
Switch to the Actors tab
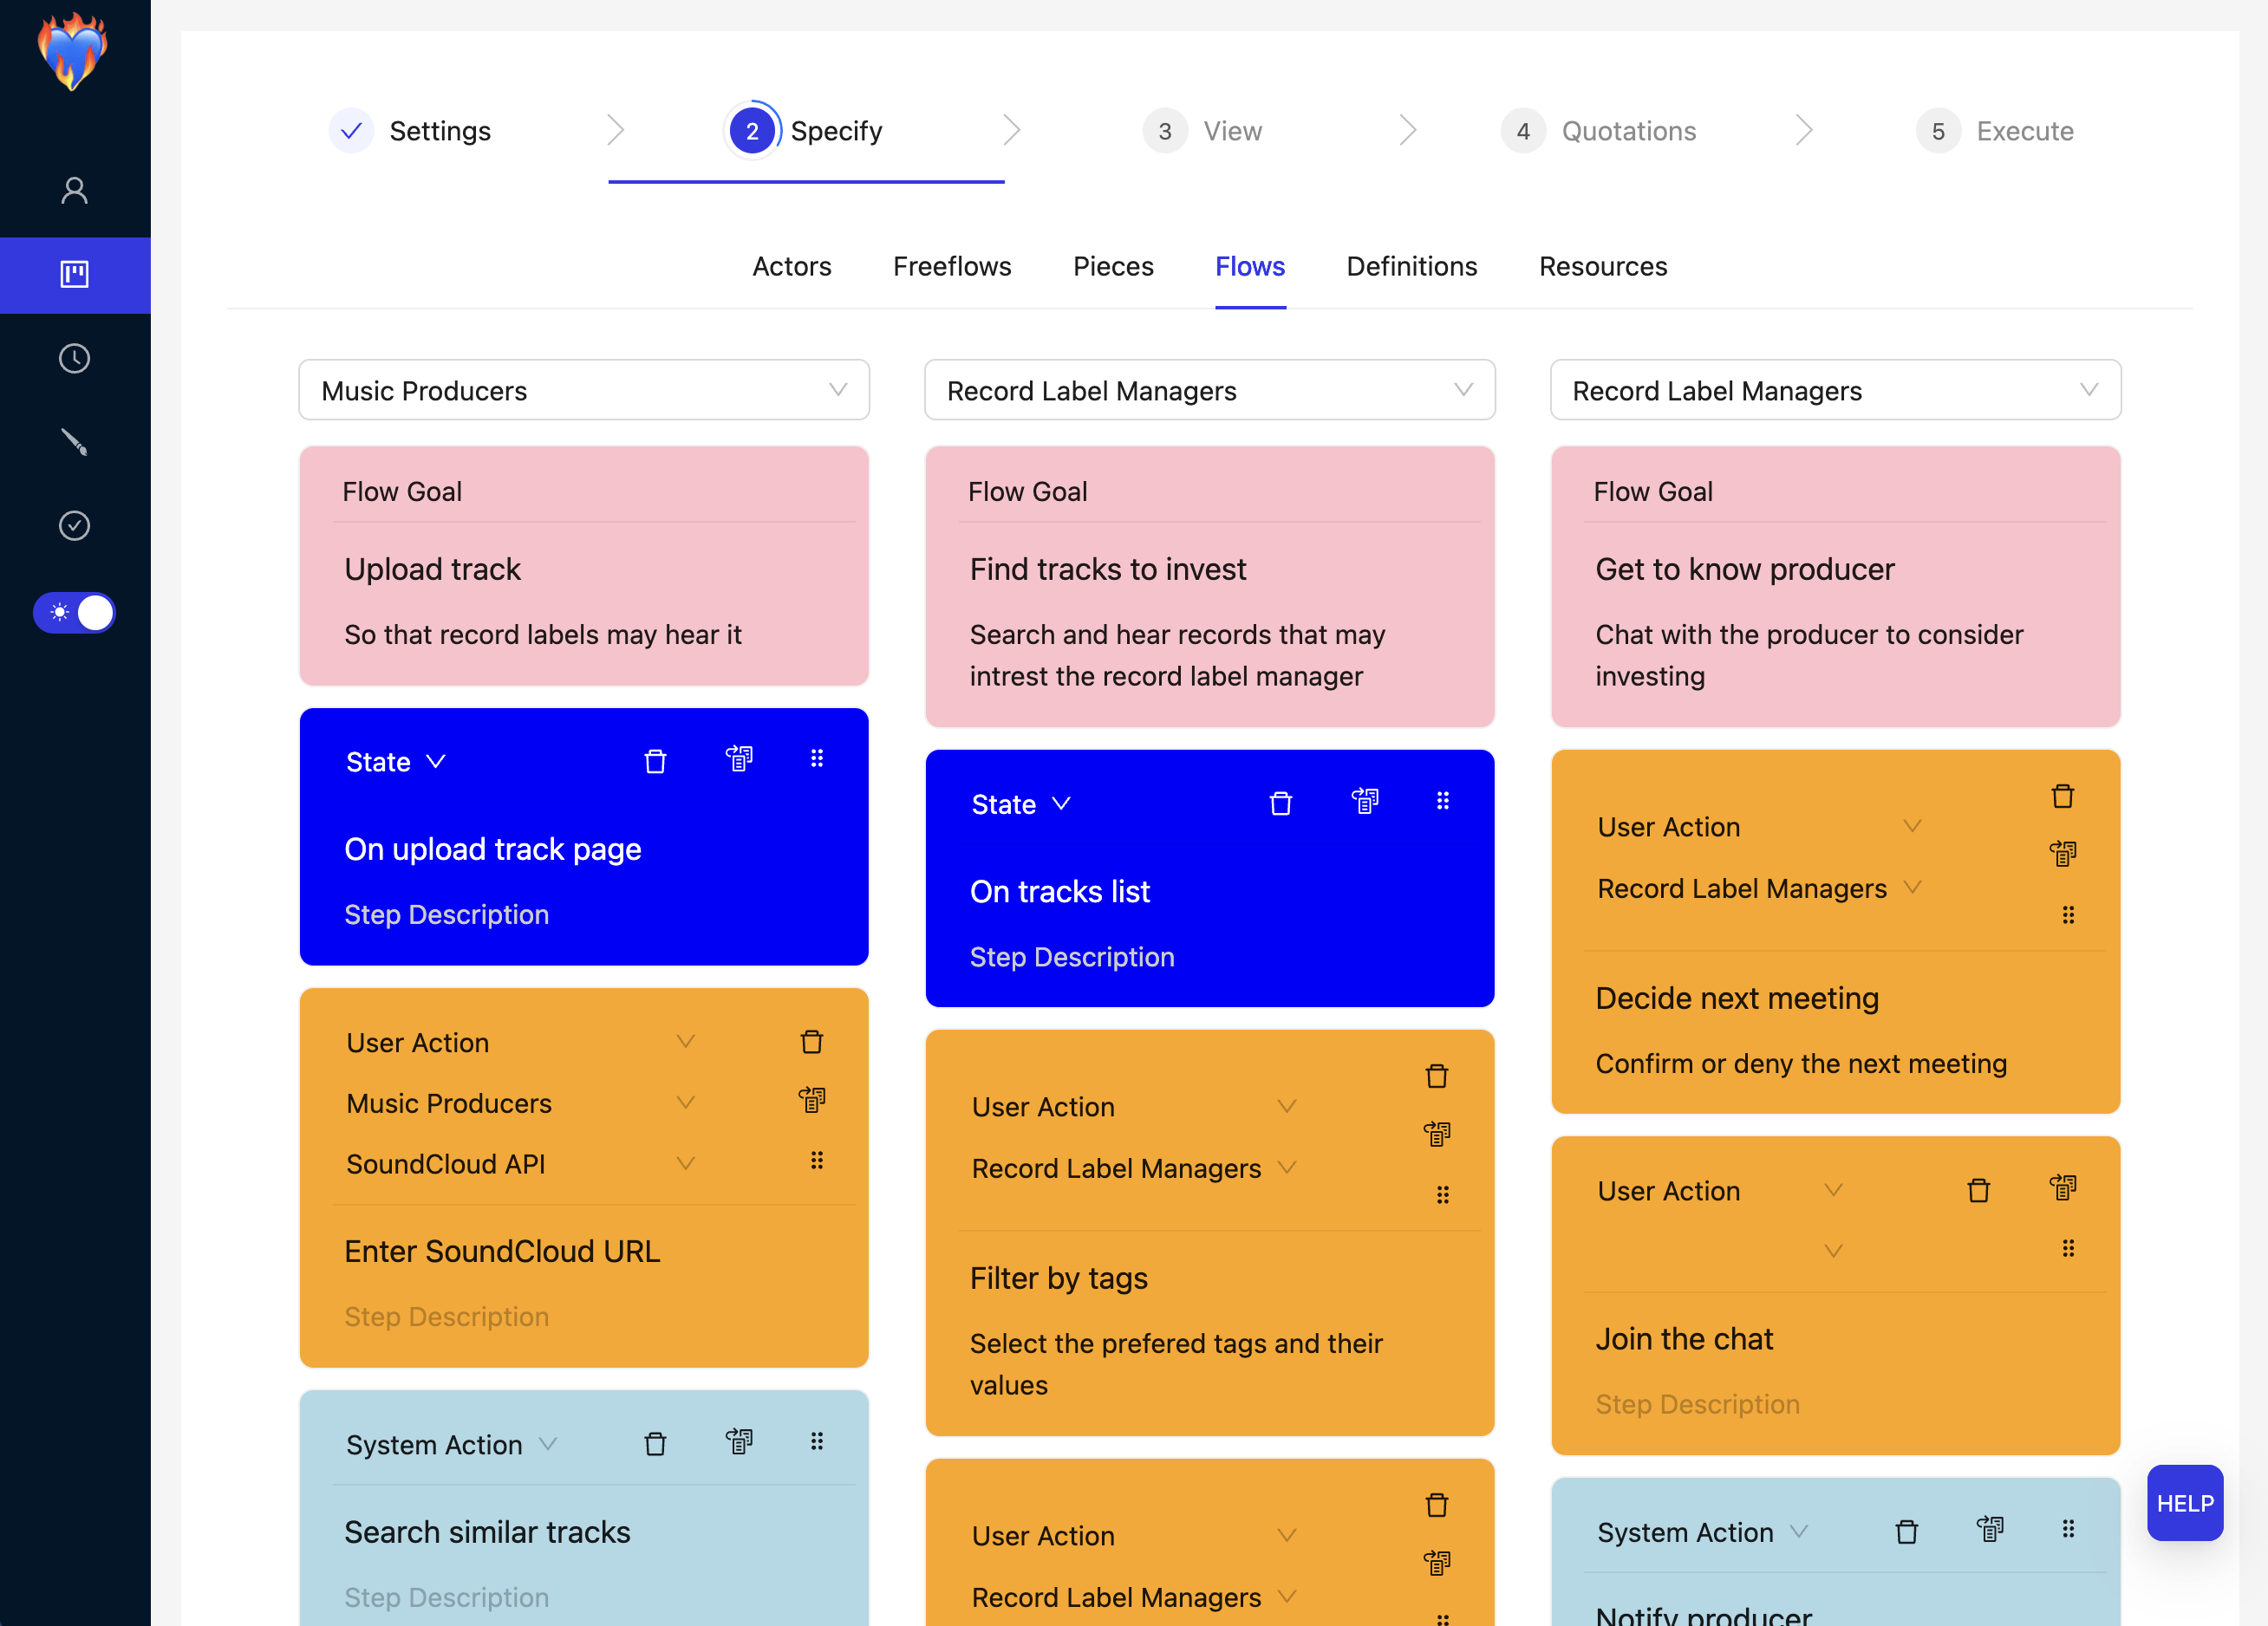click(x=792, y=266)
